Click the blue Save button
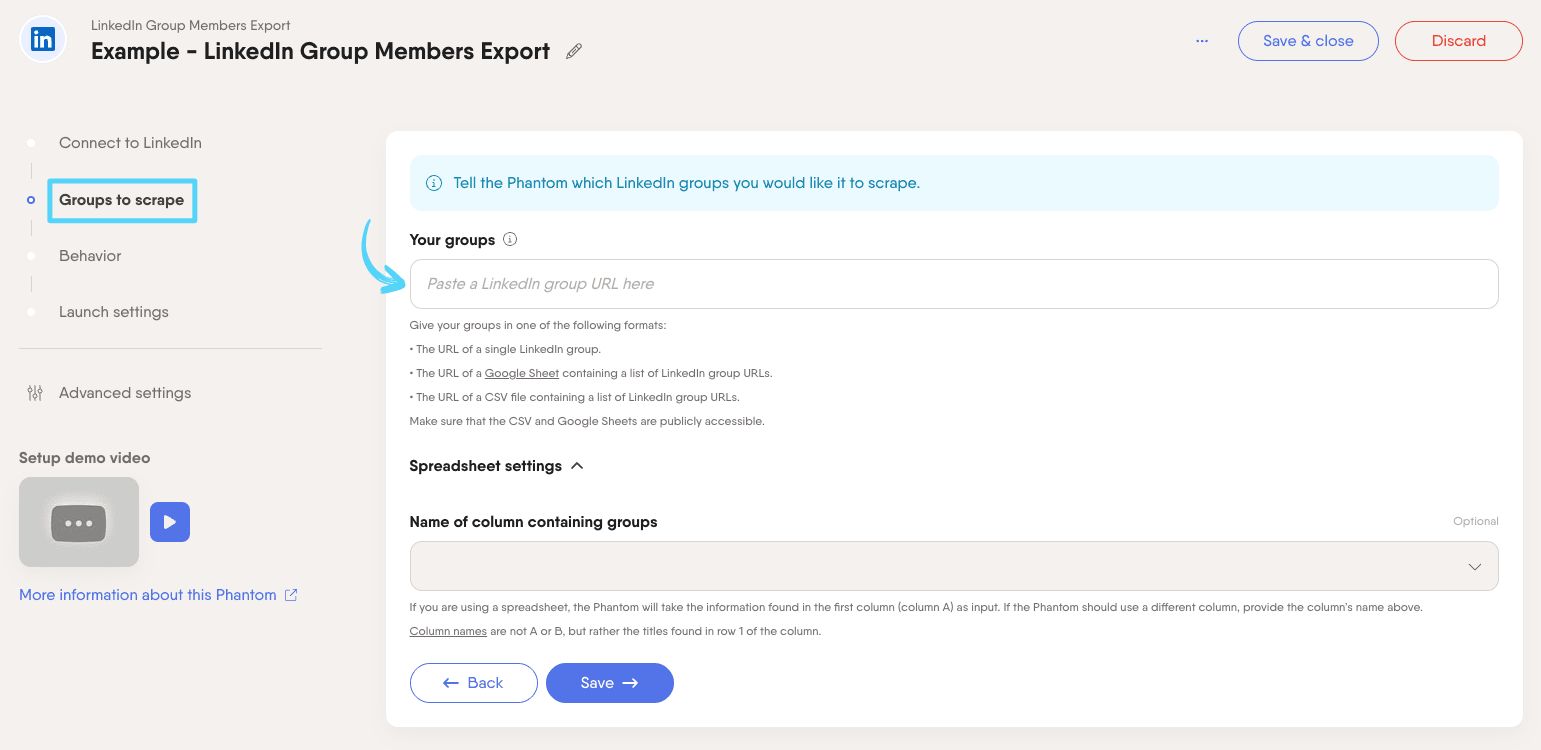The image size is (1541, 750). click(609, 683)
